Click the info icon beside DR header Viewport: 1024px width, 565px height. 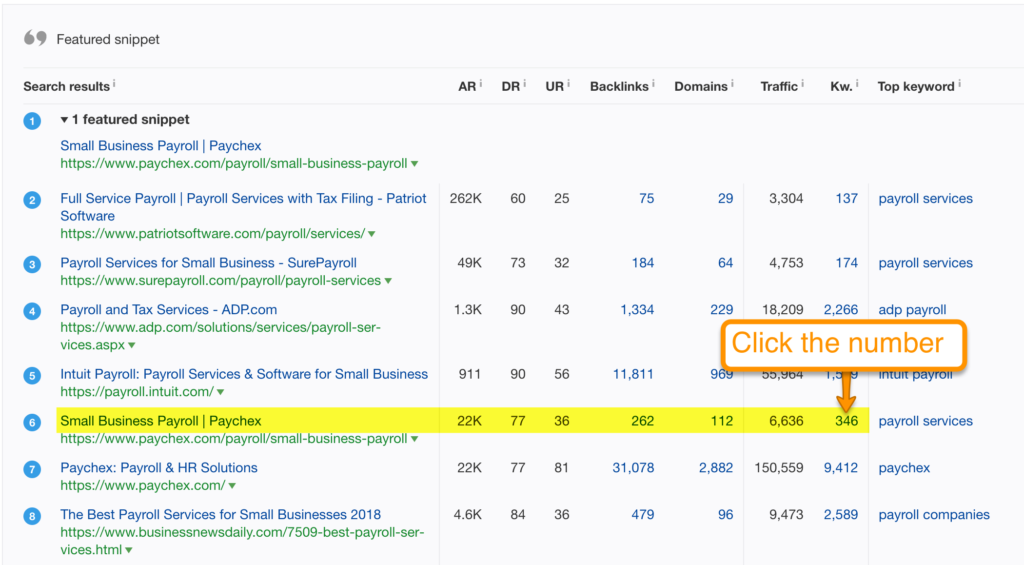pyautogui.click(x=524, y=83)
